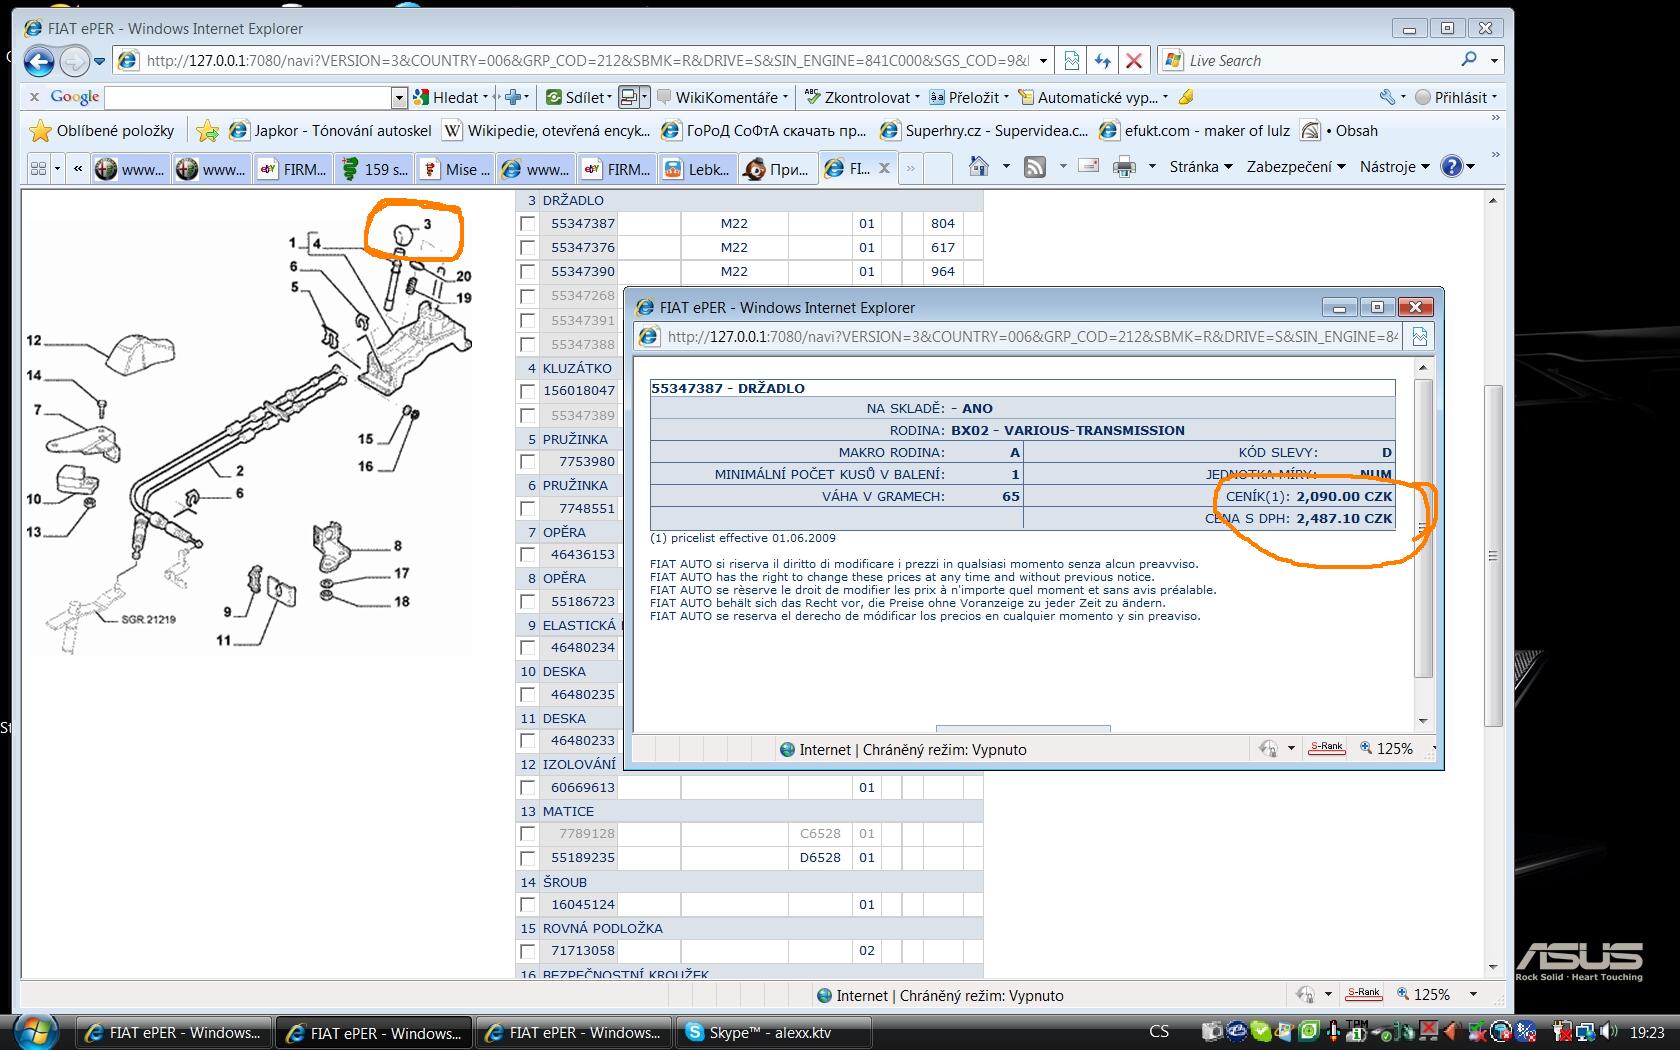This screenshot has width=1680, height=1050.
Task: Open 'Wikipedie, otevřená encyk...' favorite link
Action: tap(547, 131)
